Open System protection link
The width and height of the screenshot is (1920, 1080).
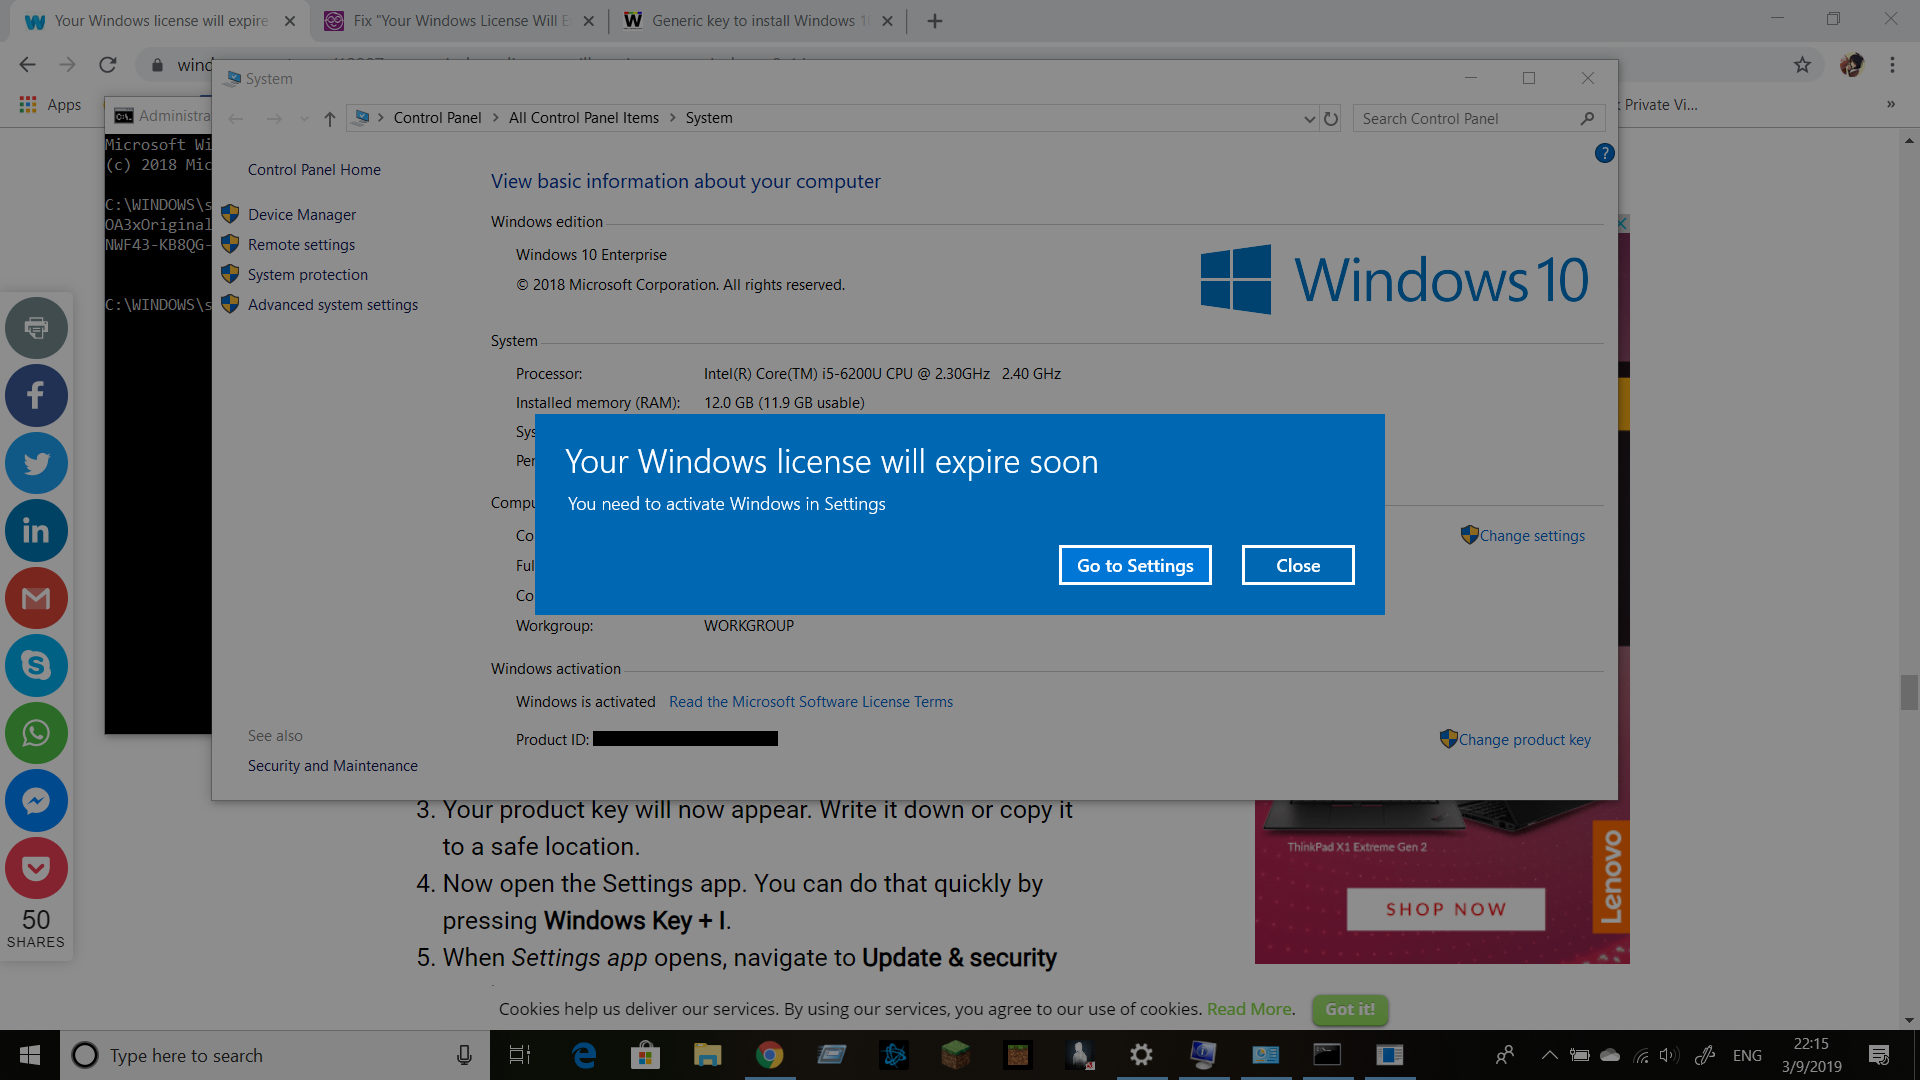coord(307,274)
